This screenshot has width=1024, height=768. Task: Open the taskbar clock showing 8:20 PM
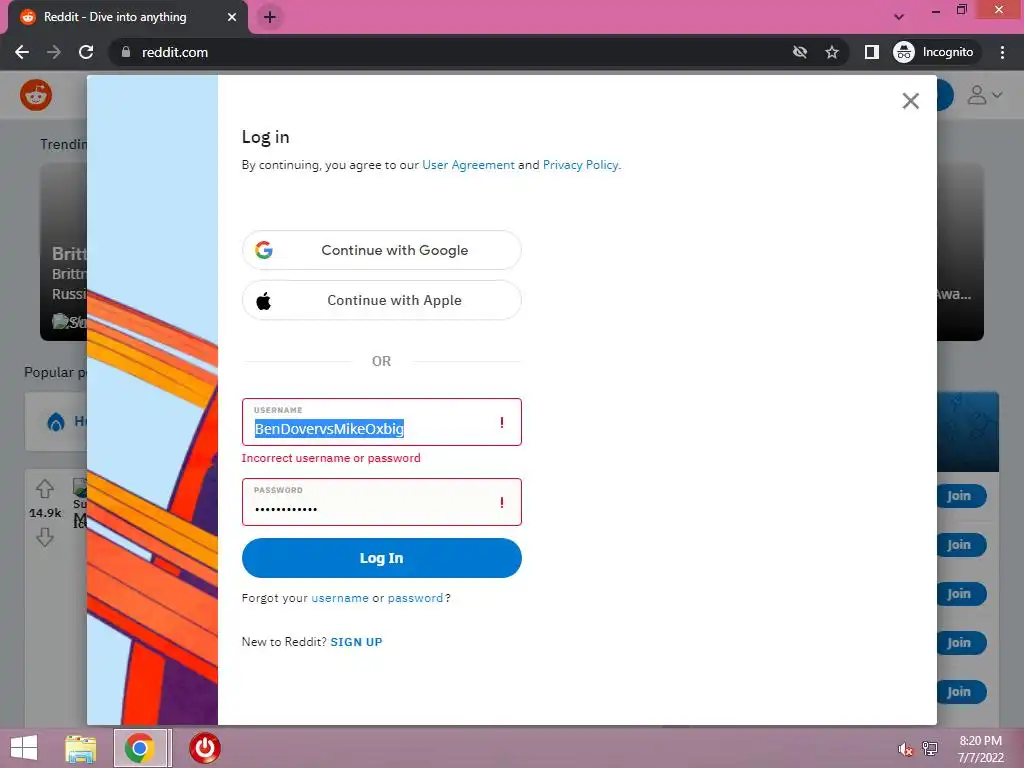click(981, 749)
